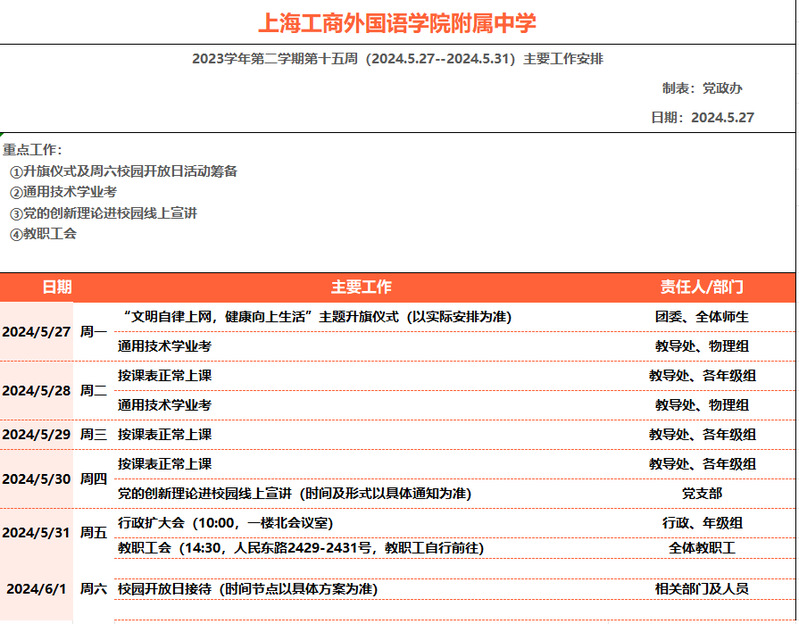Select date cell 2024/5/29
This screenshot has width=799, height=624.
(x=36, y=435)
